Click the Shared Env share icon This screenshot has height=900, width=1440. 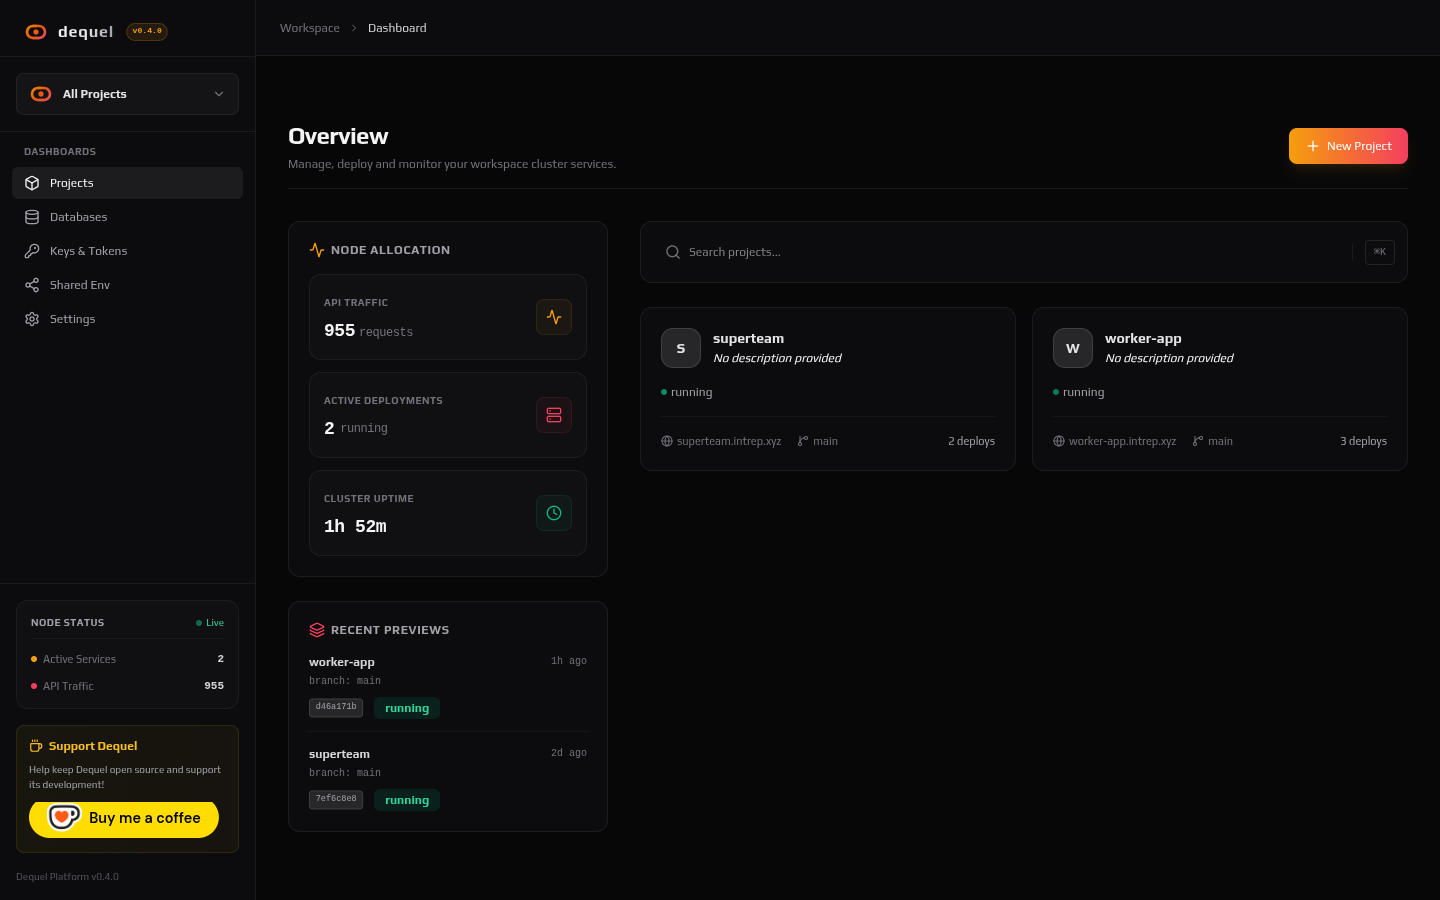click(32, 285)
